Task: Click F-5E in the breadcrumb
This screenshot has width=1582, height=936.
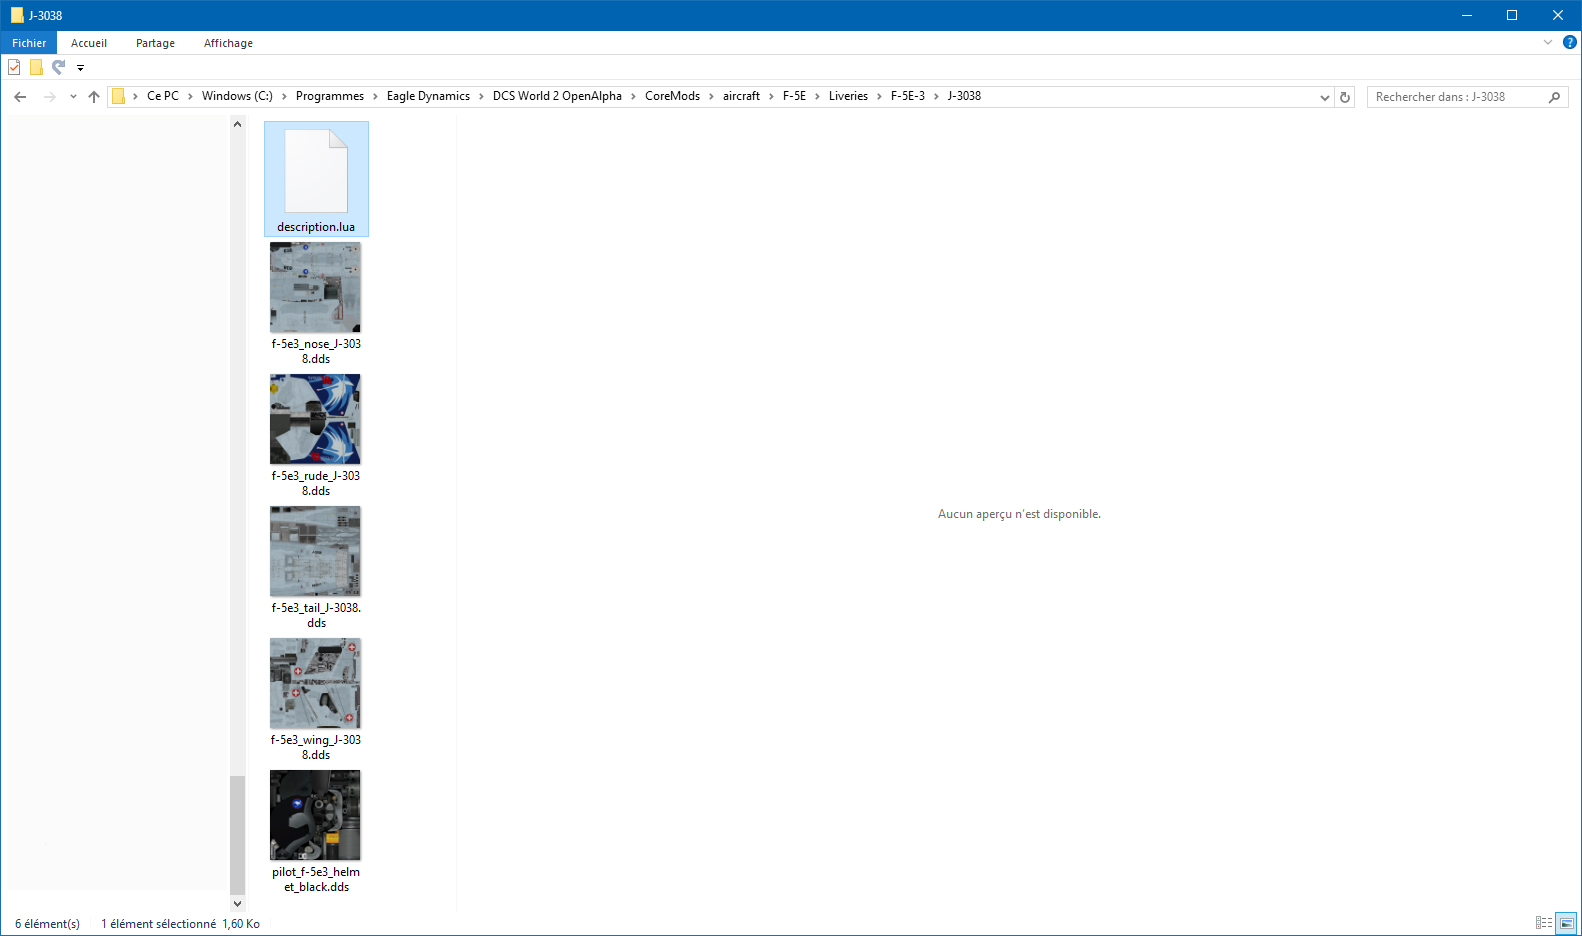Action: pyautogui.click(x=794, y=96)
